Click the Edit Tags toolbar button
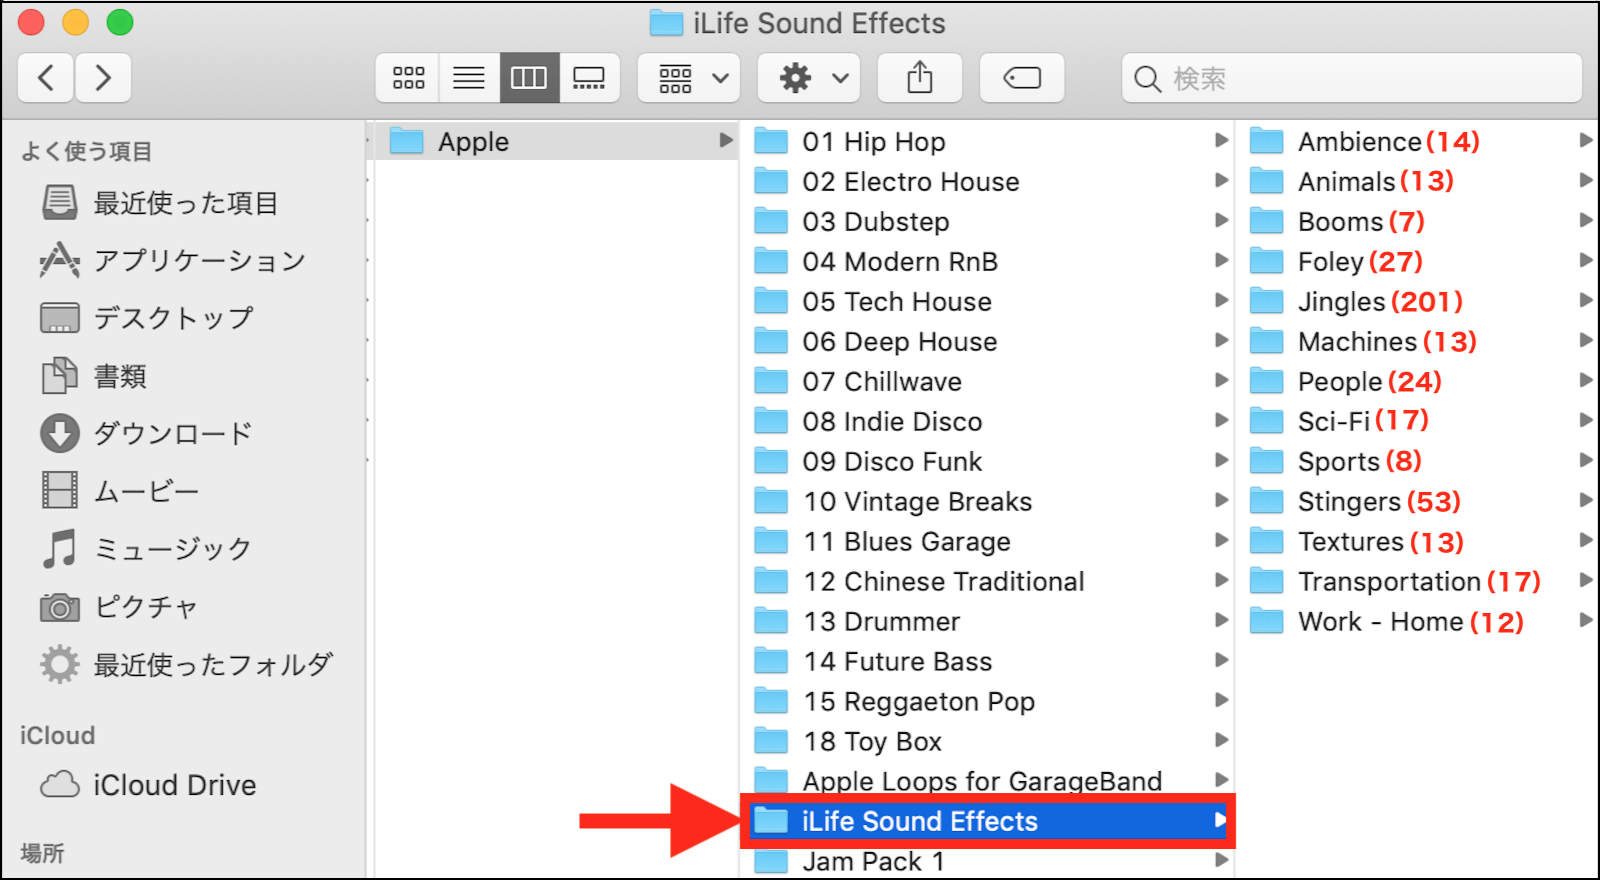The width and height of the screenshot is (1600, 880). click(x=1022, y=78)
